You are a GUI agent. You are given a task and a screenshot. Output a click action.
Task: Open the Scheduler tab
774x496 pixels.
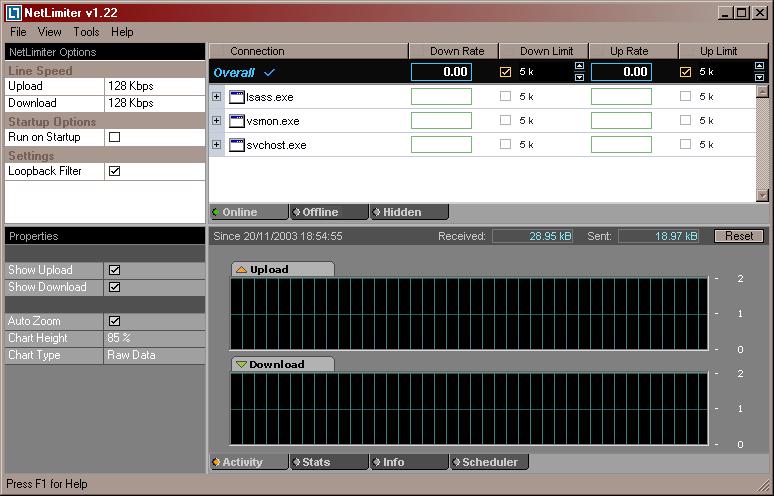[x=489, y=462]
